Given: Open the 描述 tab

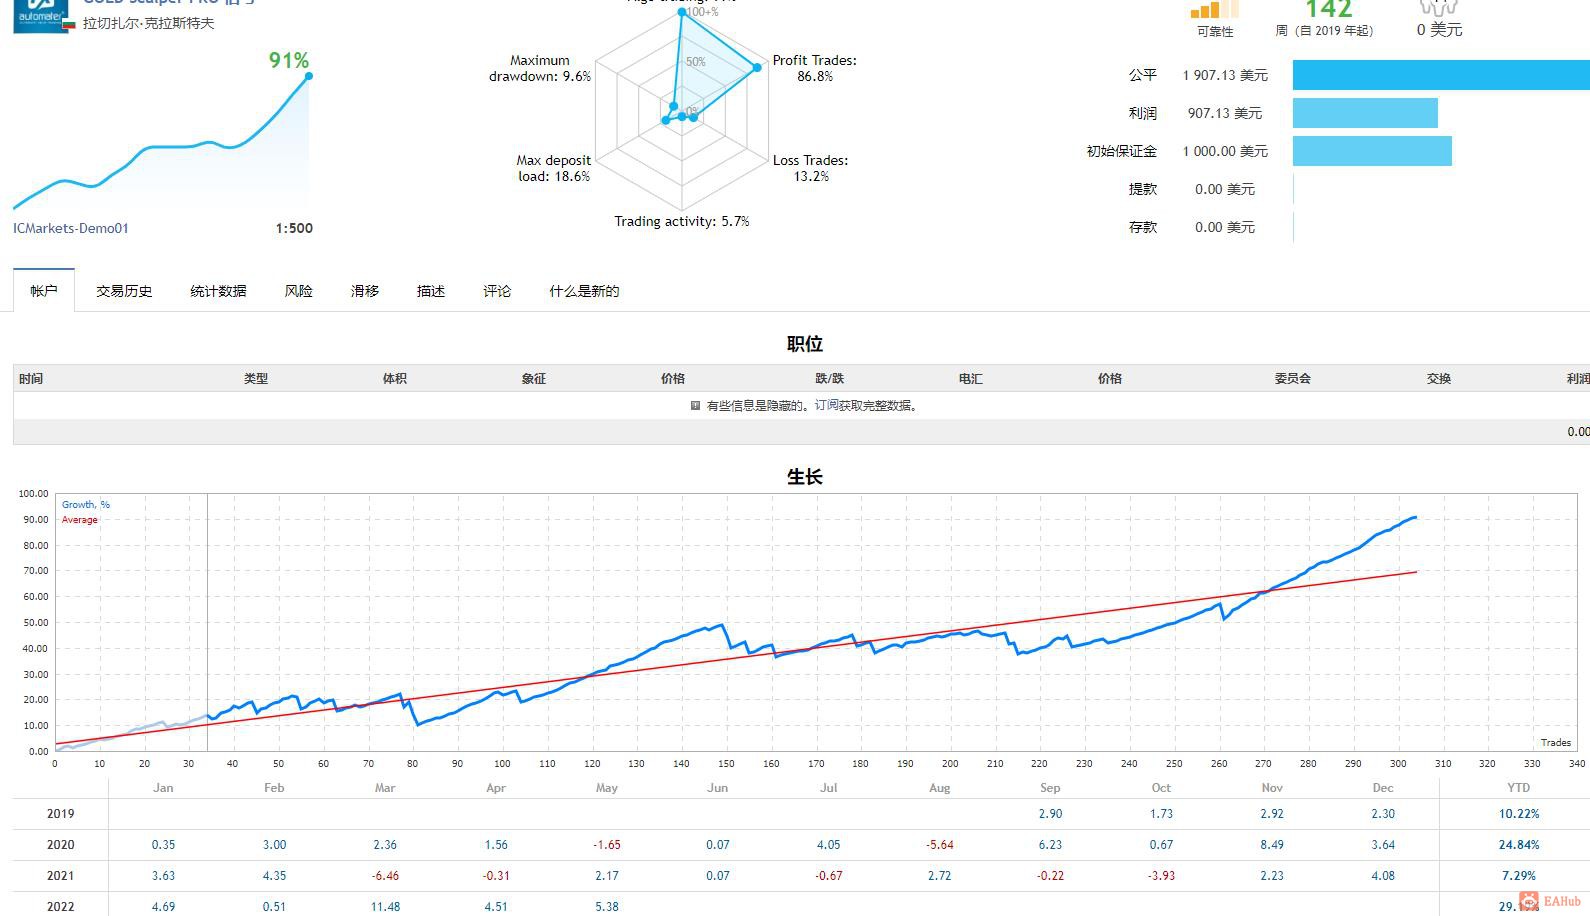Looking at the screenshot, I should tap(430, 291).
